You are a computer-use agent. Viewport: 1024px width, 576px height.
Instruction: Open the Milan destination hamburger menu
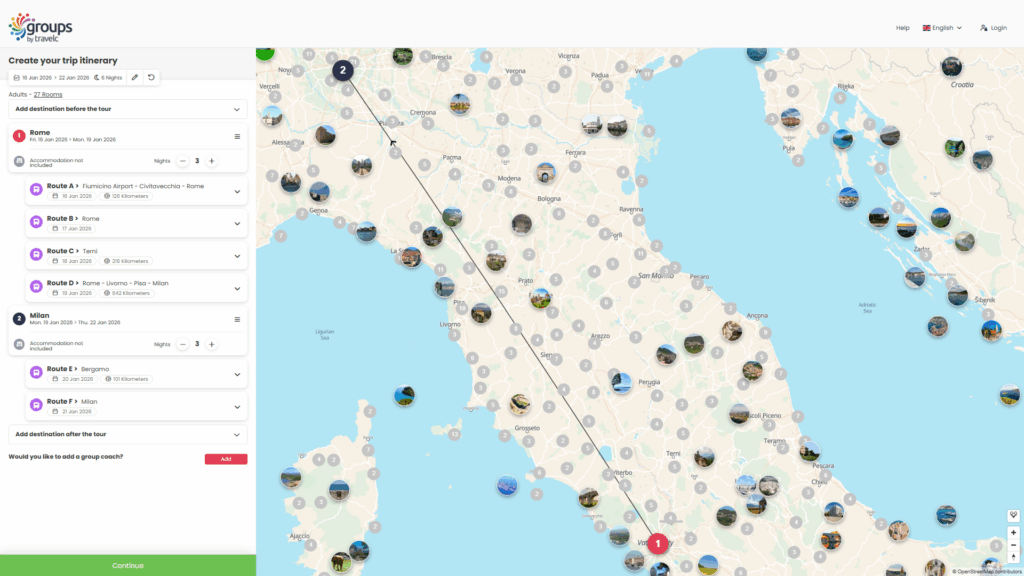click(x=237, y=320)
